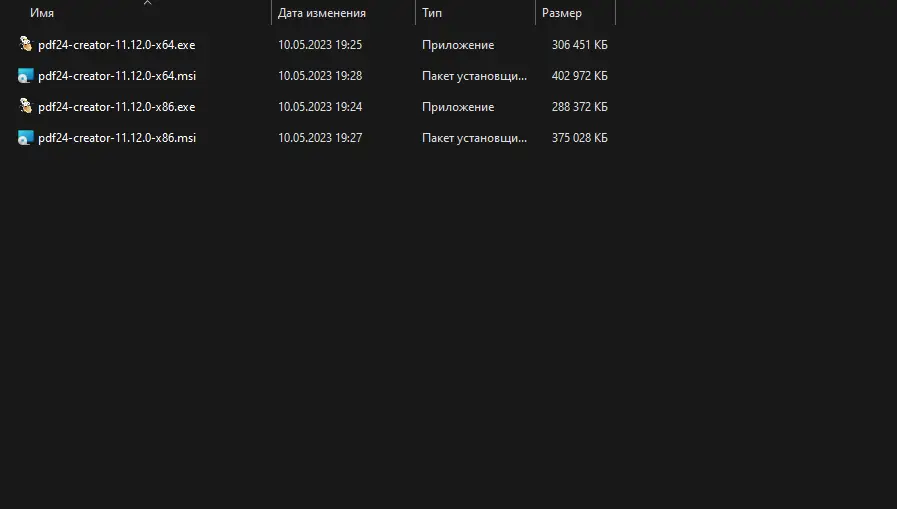Click the 288 372 КБ size value
The width and height of the screenshot is (897, 509).
tap(579, 107)
